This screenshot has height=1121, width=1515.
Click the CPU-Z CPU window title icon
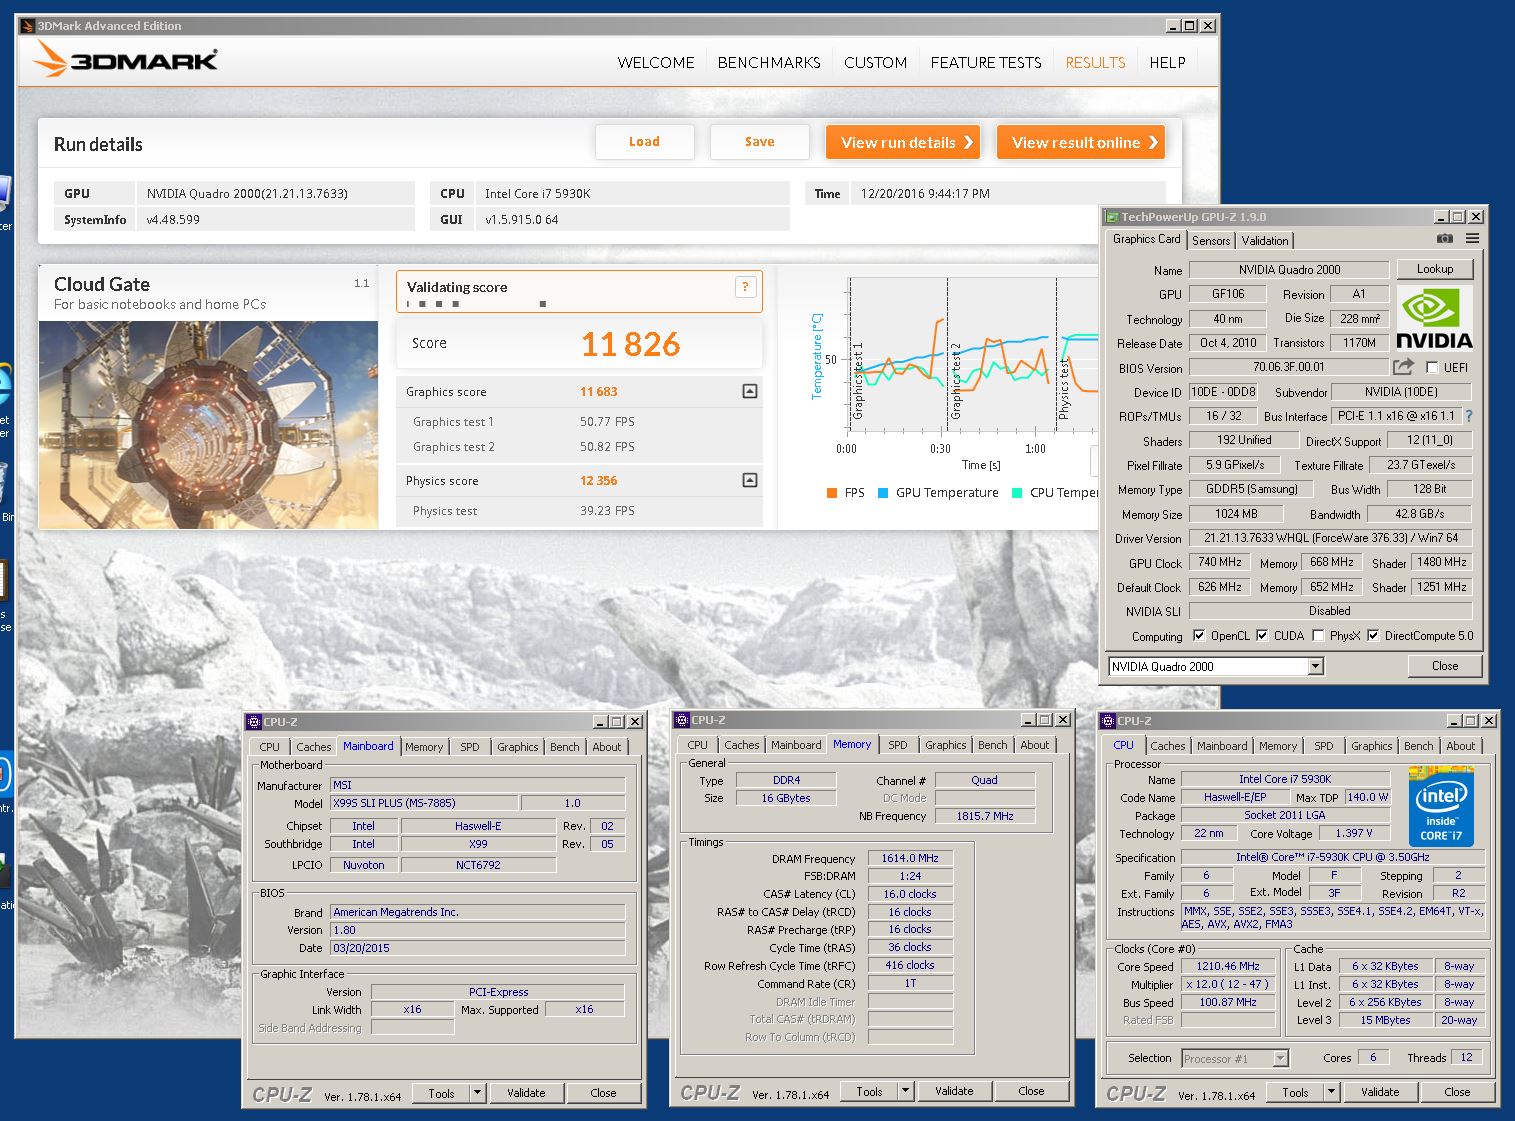(1108, 721)
